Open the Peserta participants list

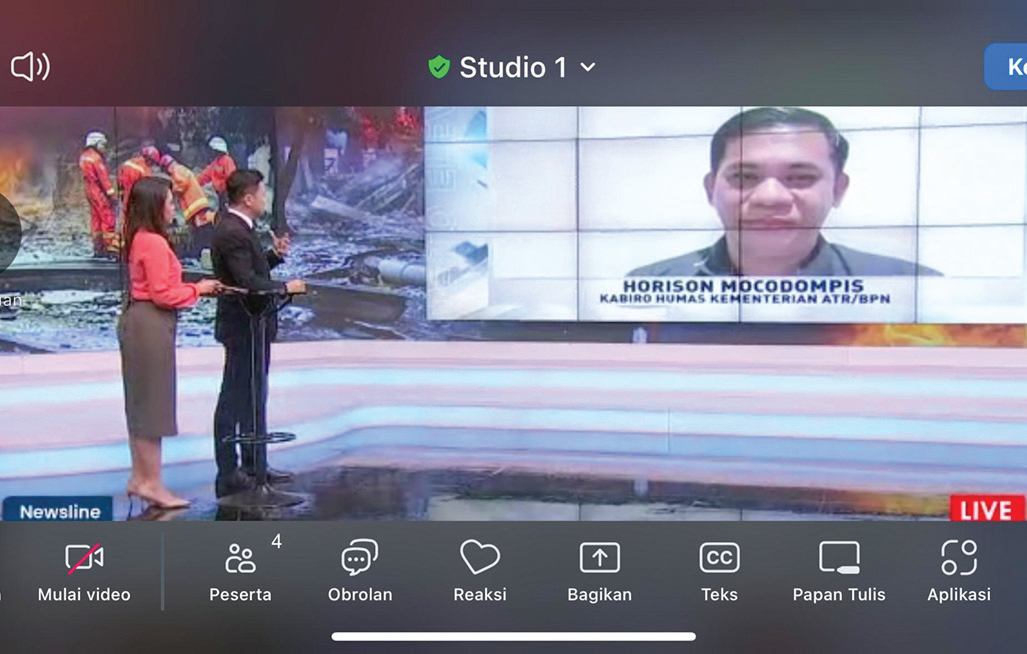240,572
